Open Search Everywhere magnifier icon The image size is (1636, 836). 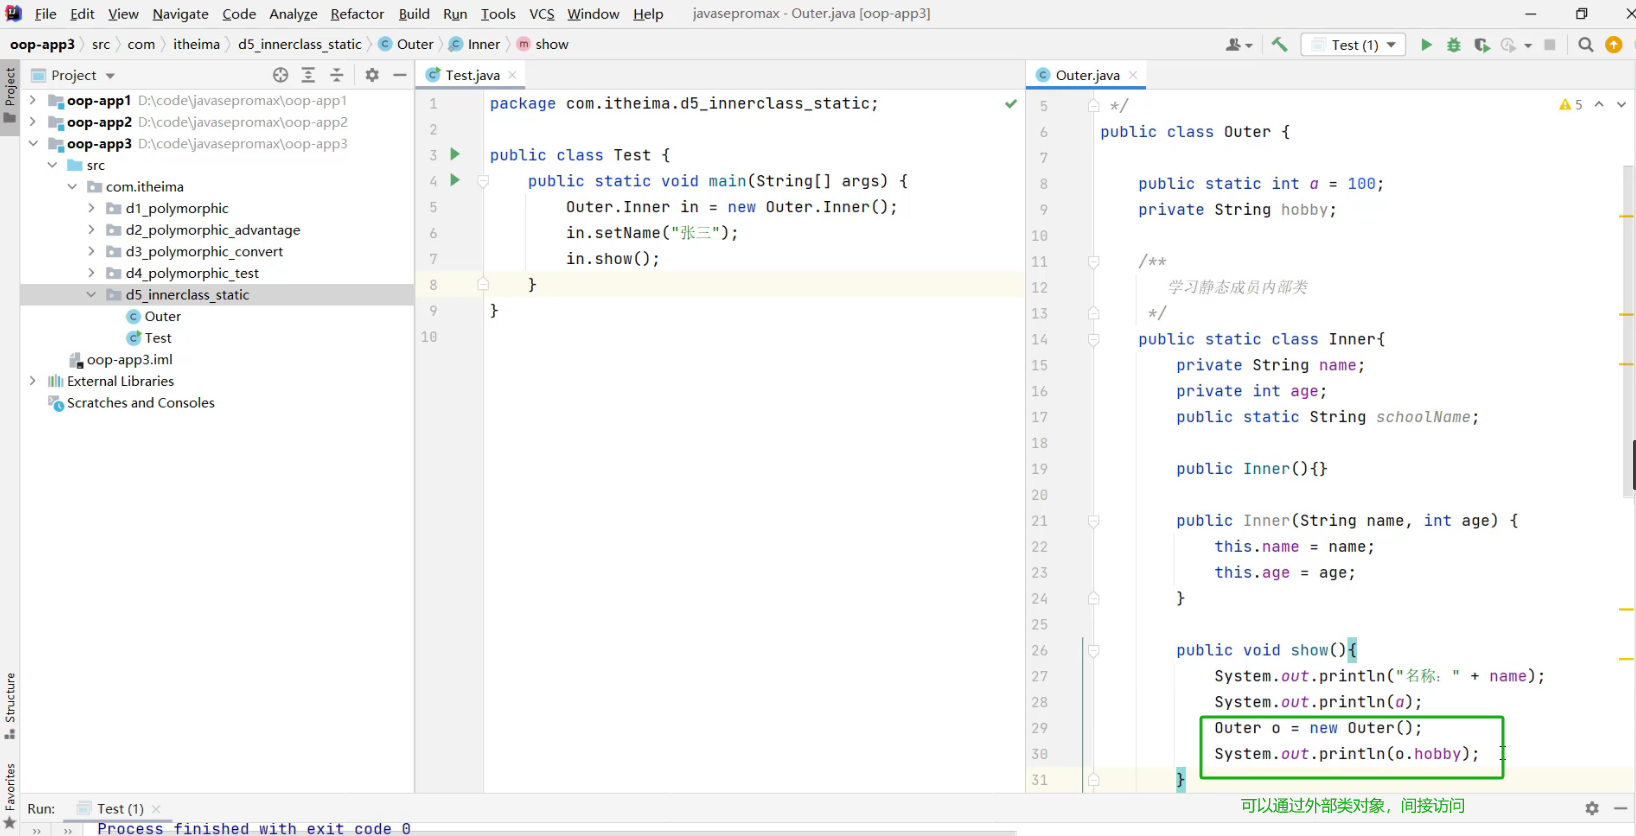tap(1586, 45)
